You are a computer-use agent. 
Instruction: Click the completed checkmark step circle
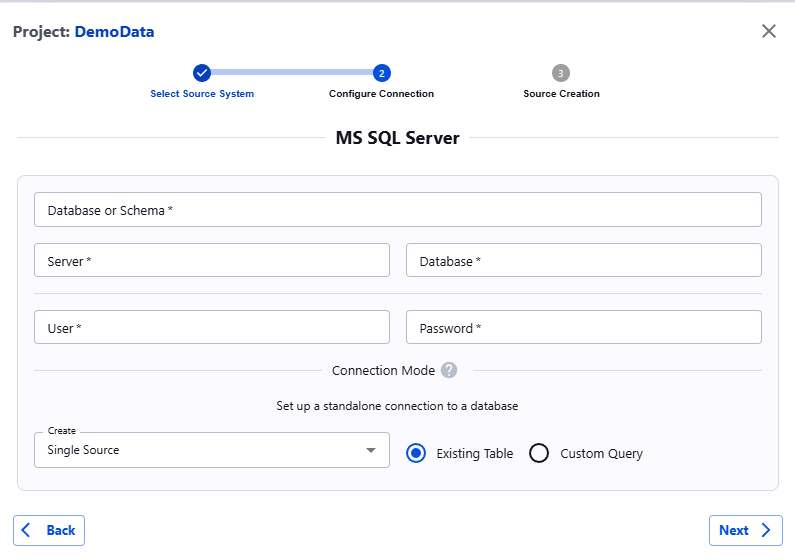[x=202, y=73]
